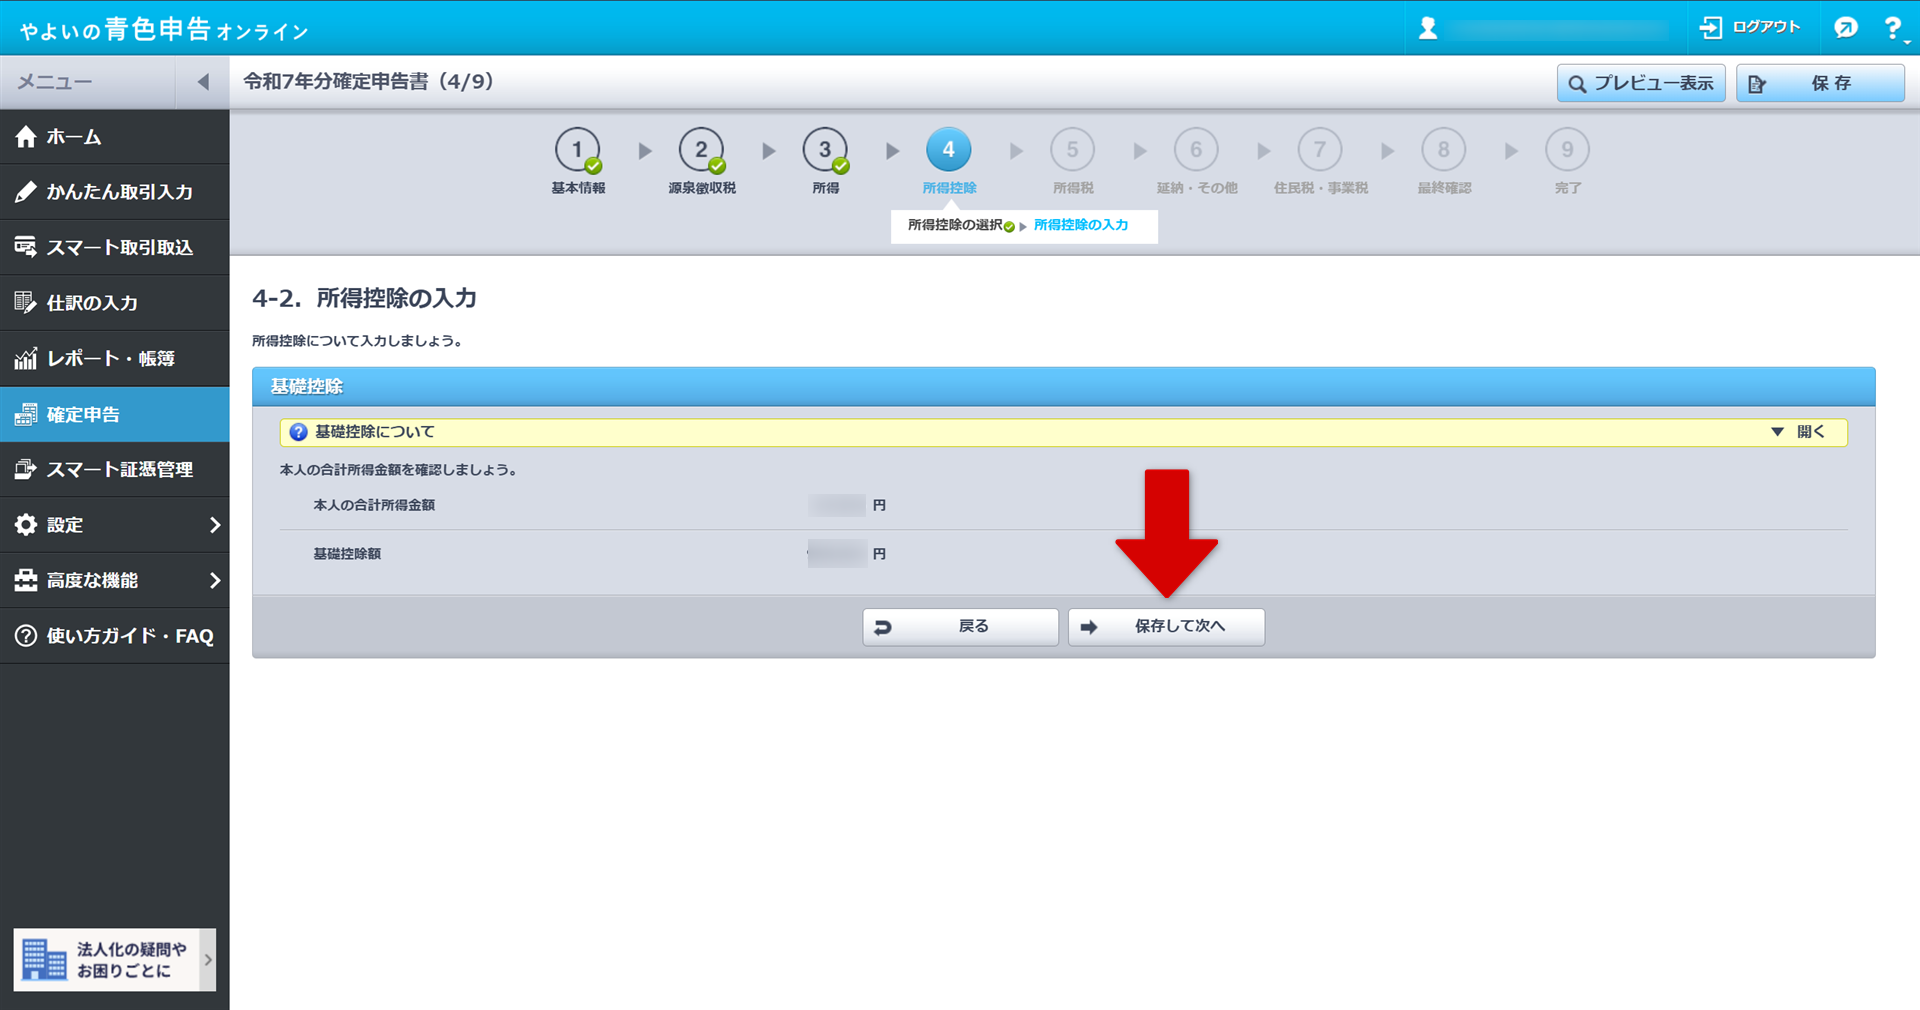This screenshot has width=1920, height=1010.
Task: Click the 基礎控除について help icon
Action: point(298,432)
